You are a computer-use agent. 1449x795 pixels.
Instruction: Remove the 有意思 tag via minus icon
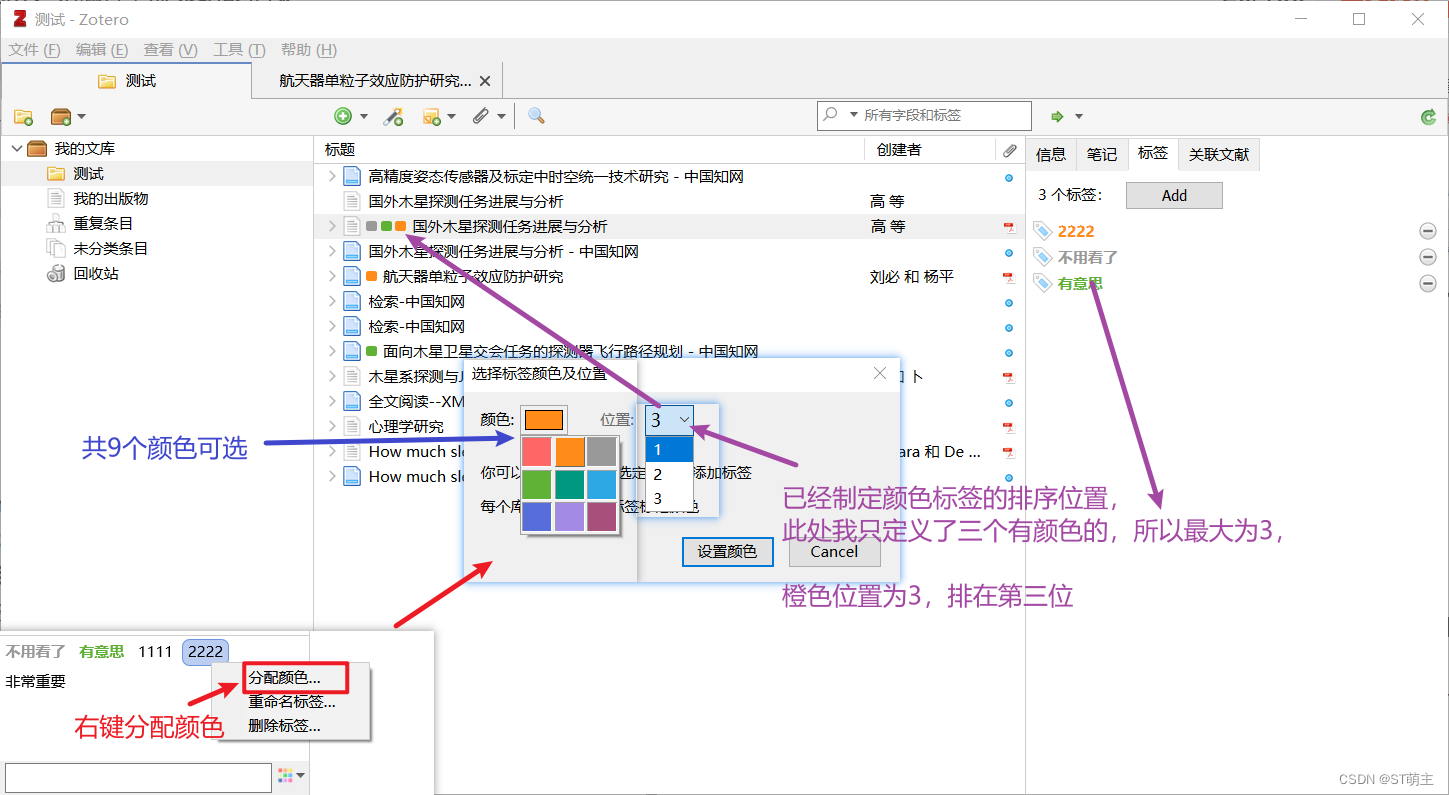point(1428,283)
